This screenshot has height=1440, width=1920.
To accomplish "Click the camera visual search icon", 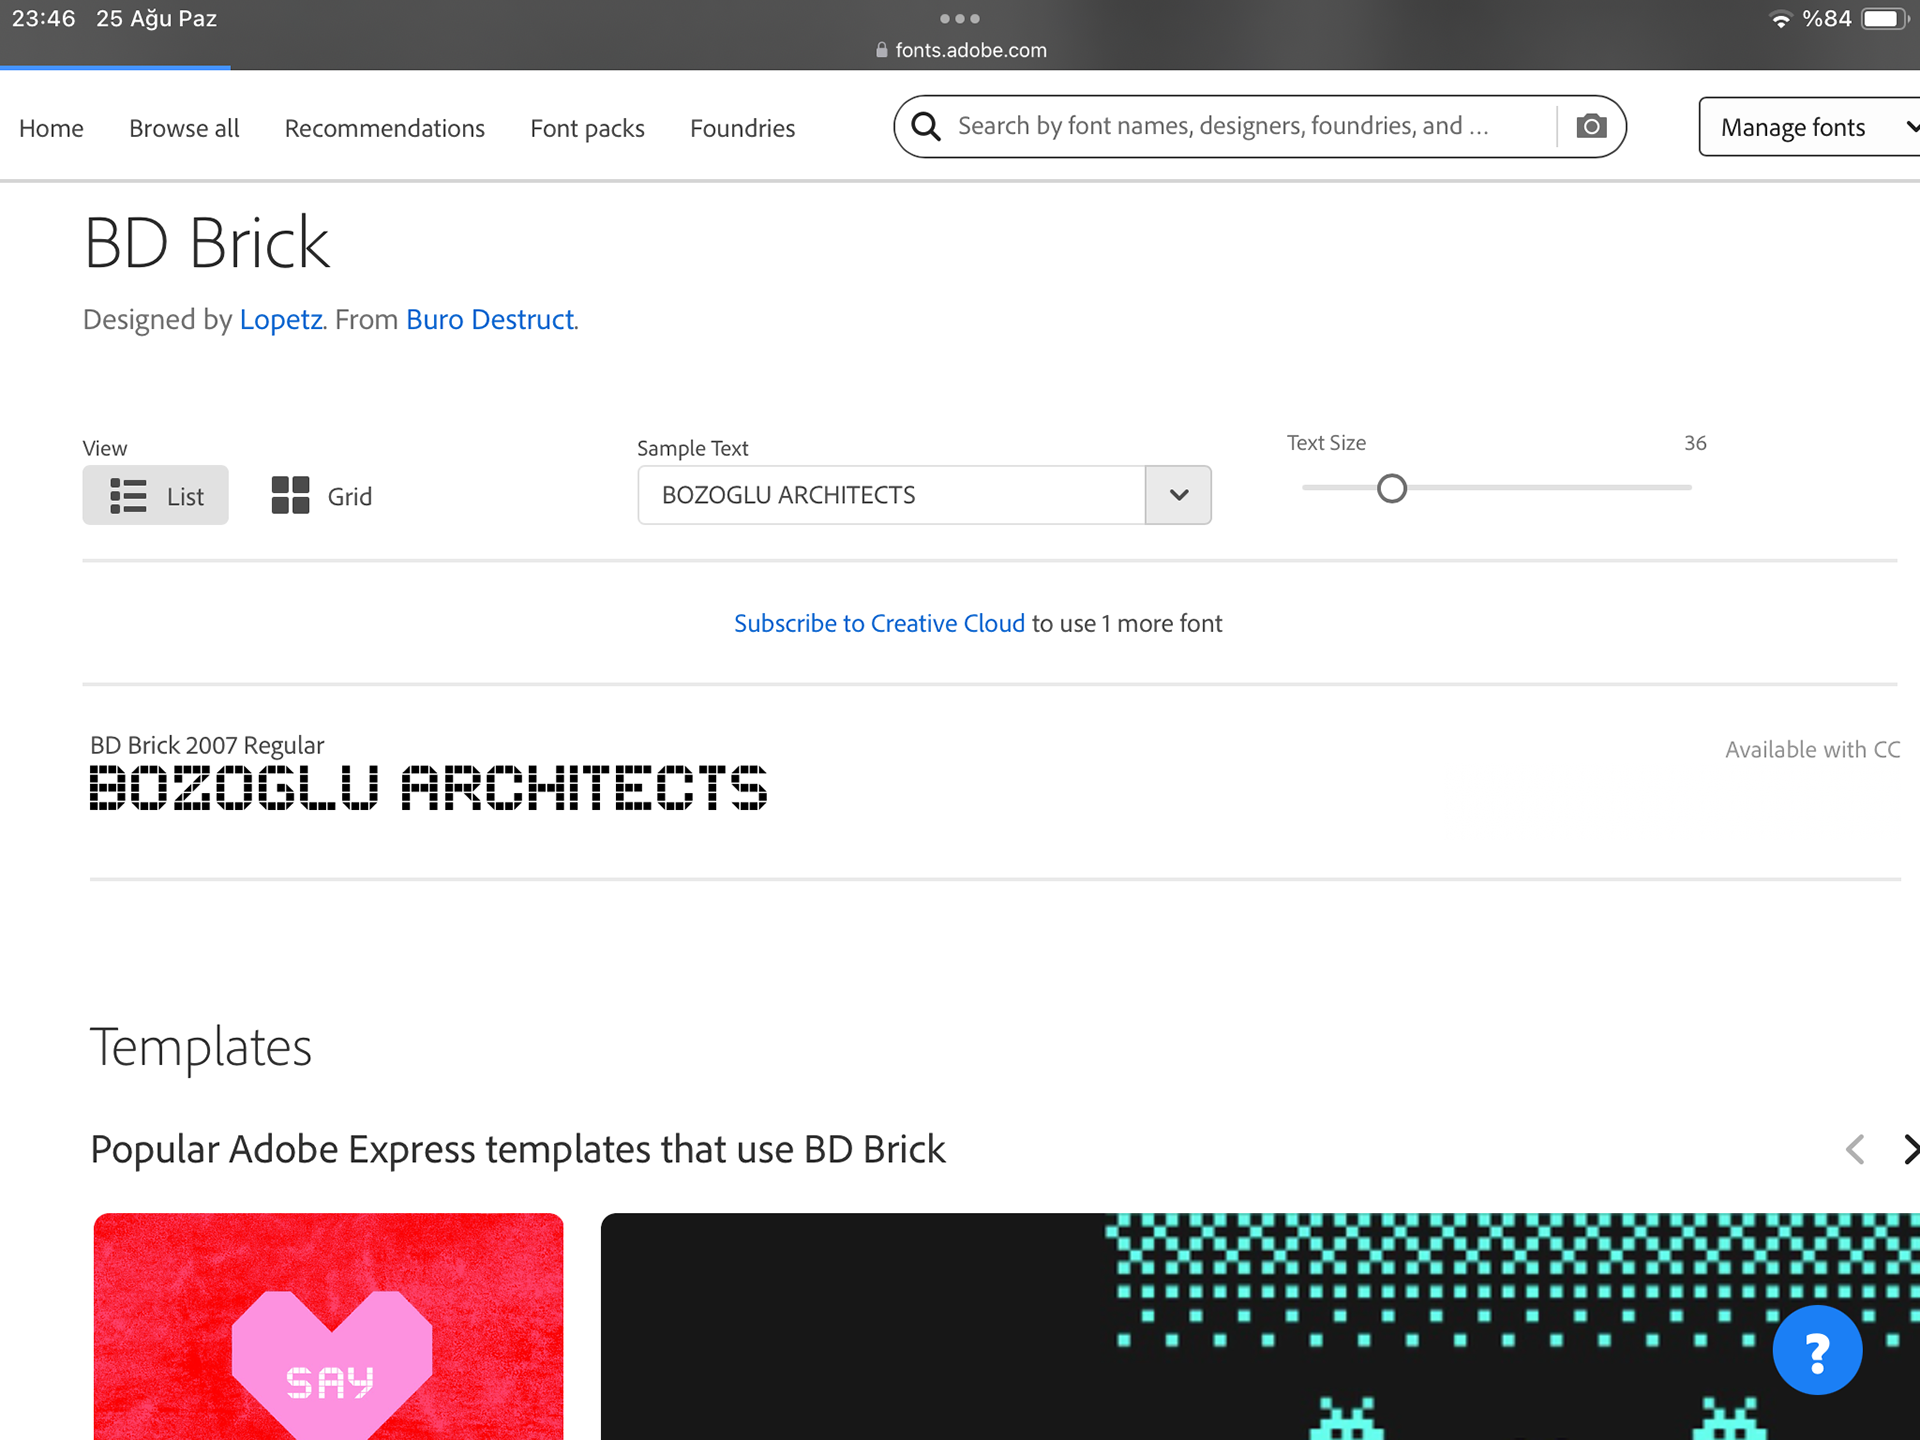I will coord(1591,127).
